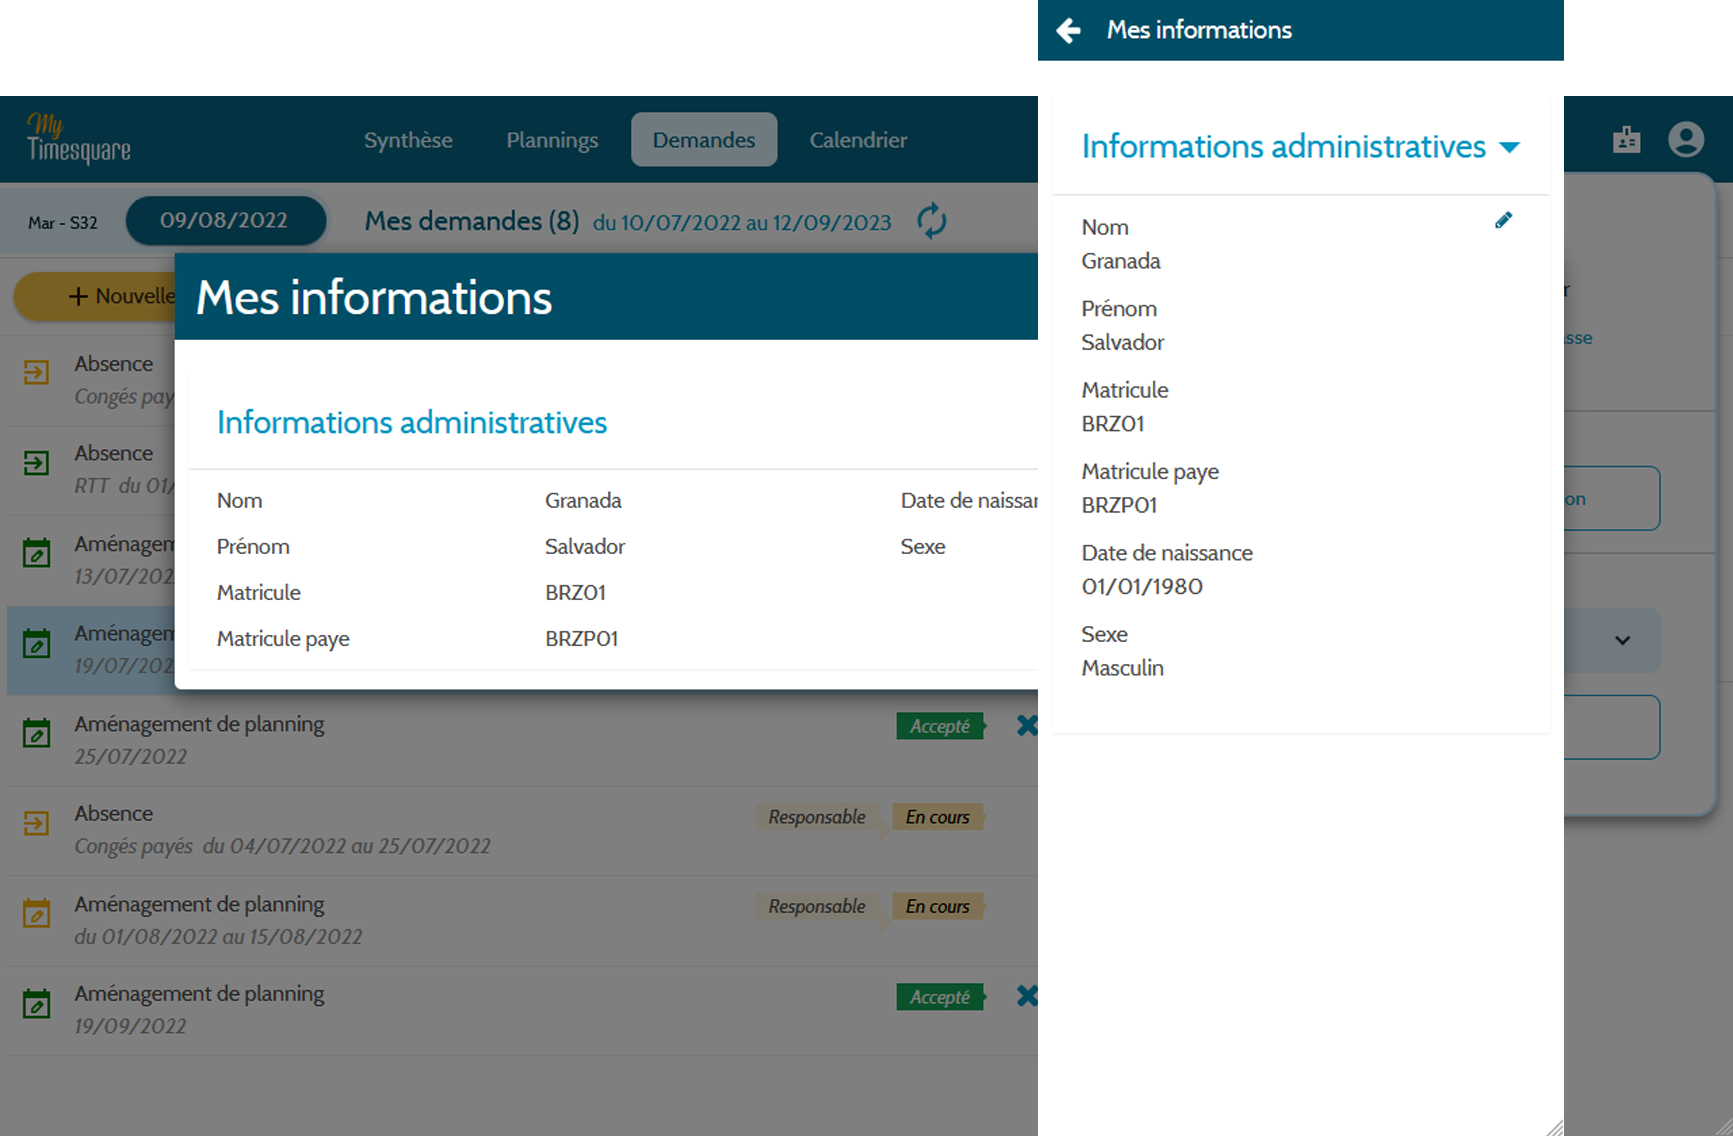Screen dimensions: 1733x1136
Task: Delete the 19/09/2022 accepted request
Action: pos(1027,996)
